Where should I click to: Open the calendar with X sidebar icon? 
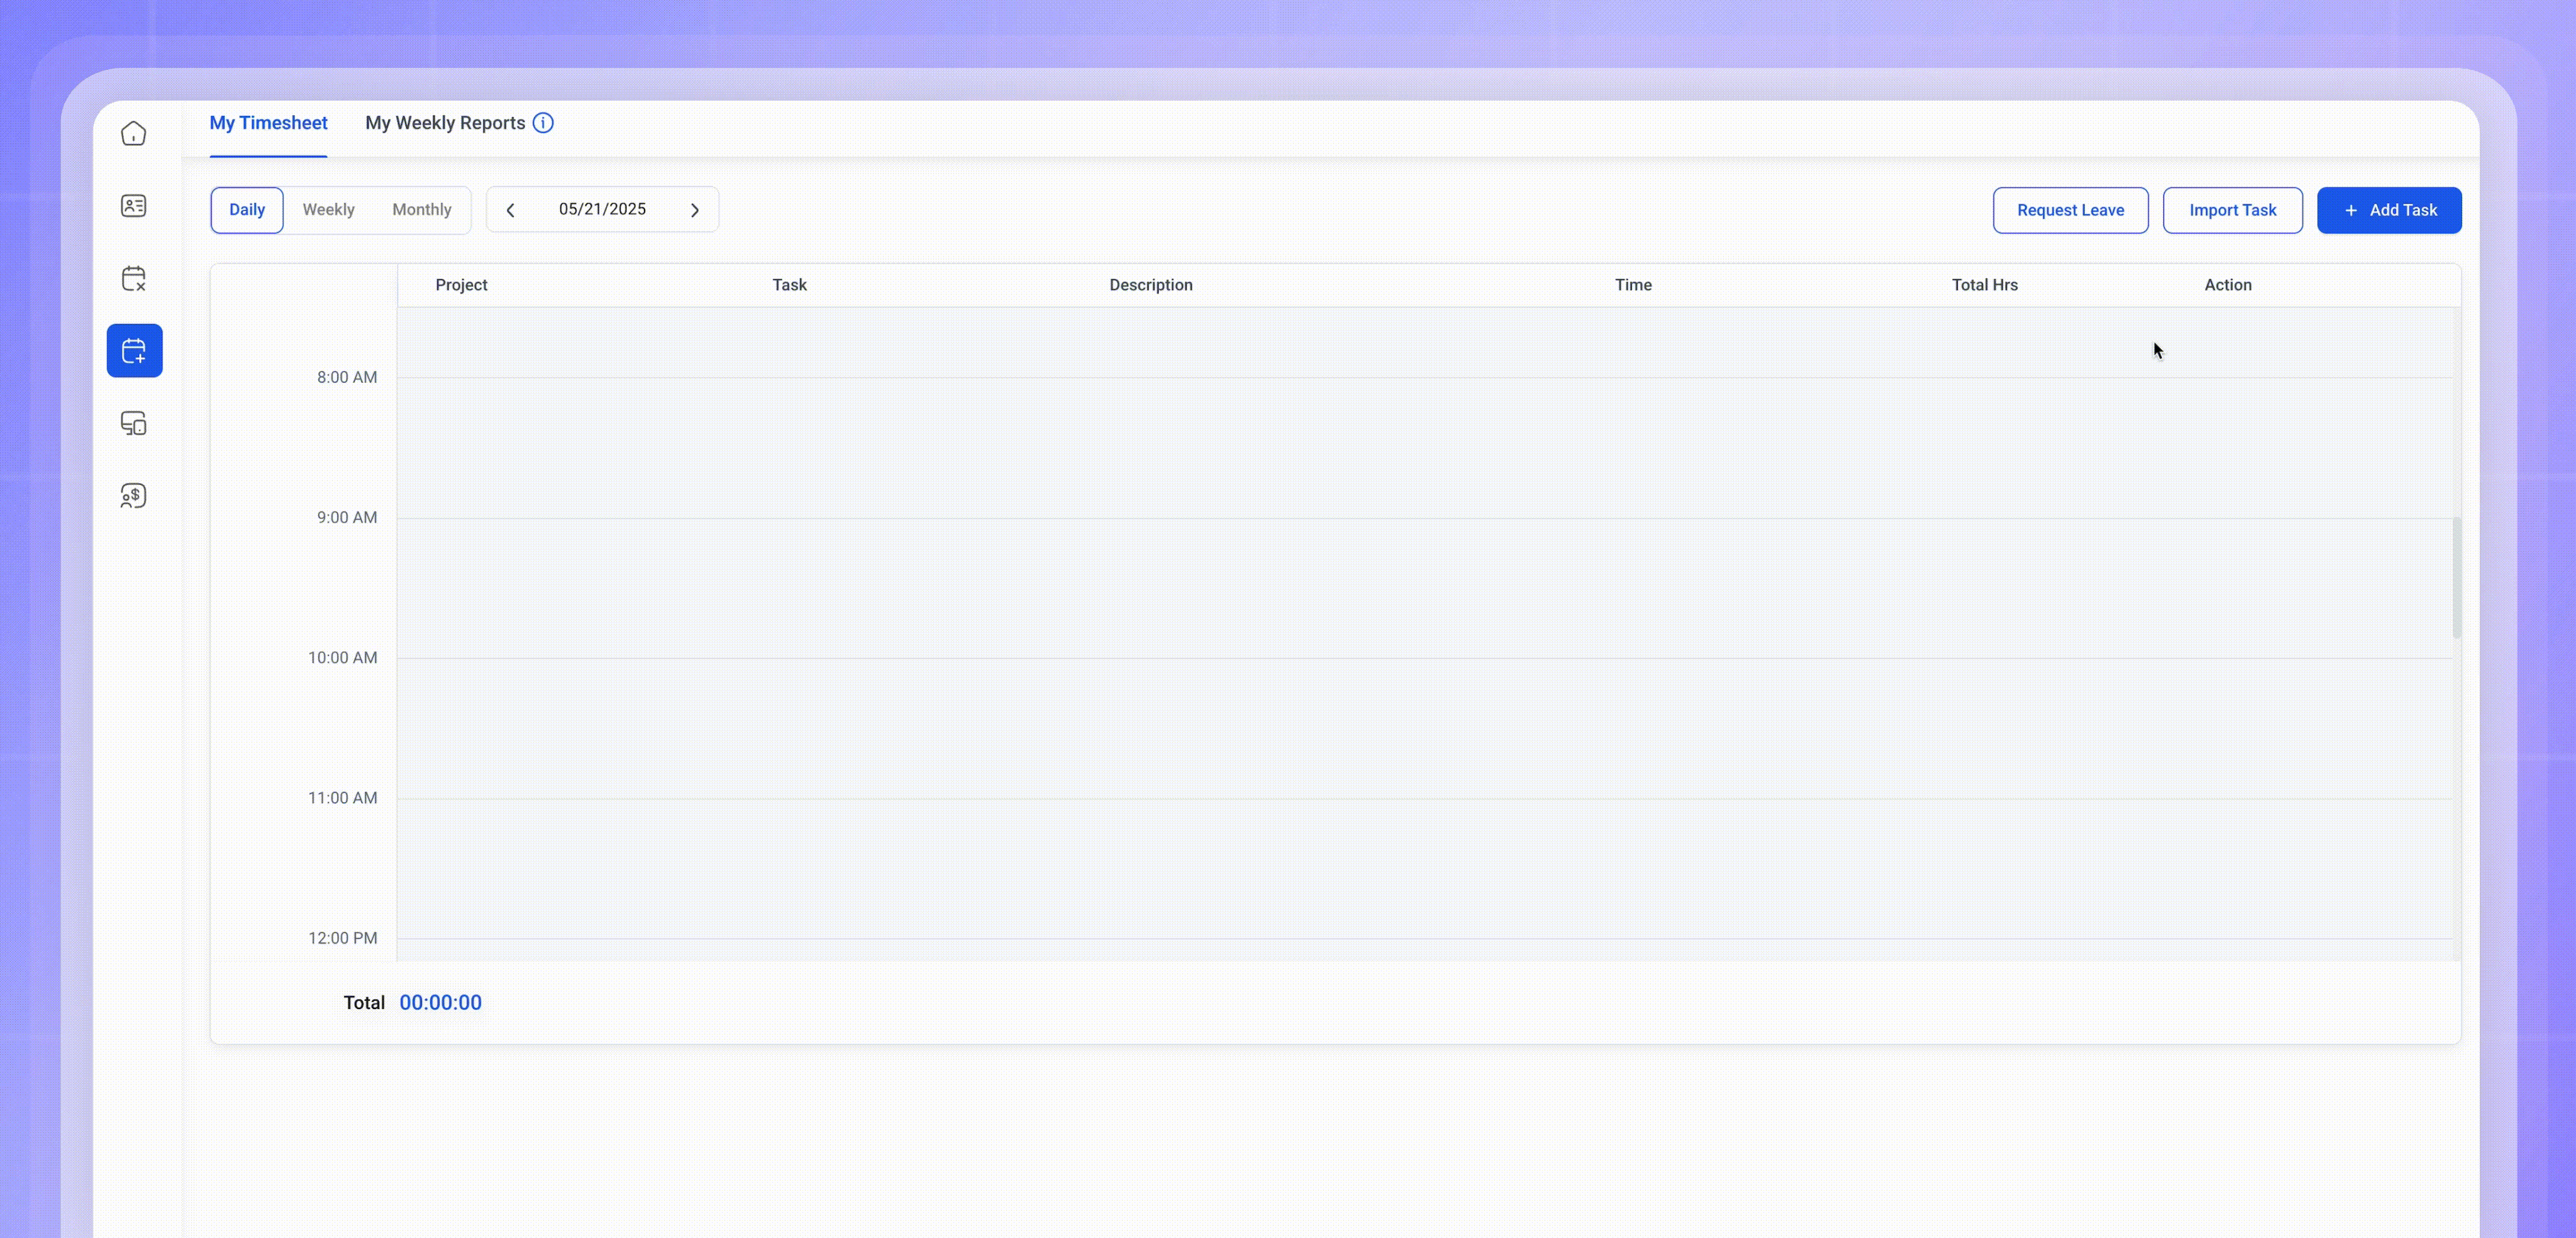134,278
